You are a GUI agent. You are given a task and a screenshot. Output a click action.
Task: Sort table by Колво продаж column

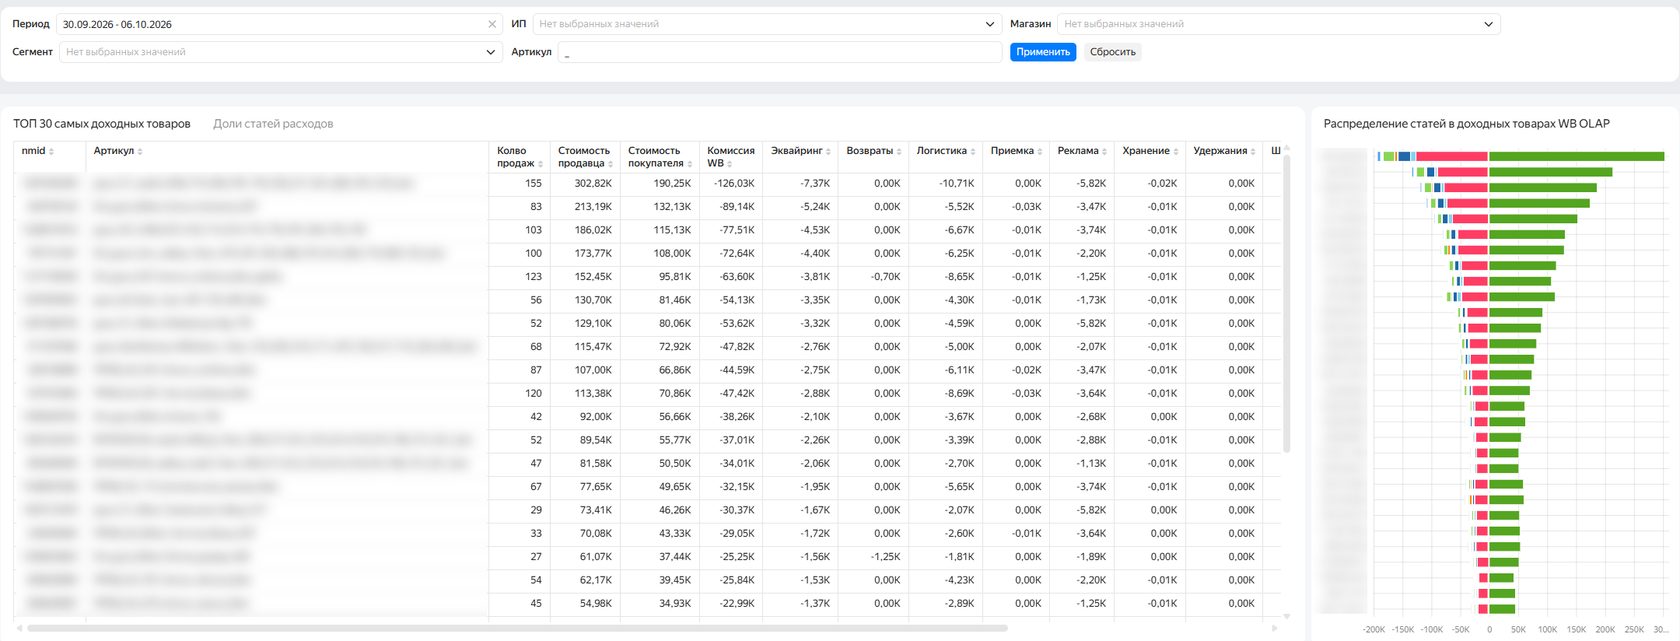541,164
